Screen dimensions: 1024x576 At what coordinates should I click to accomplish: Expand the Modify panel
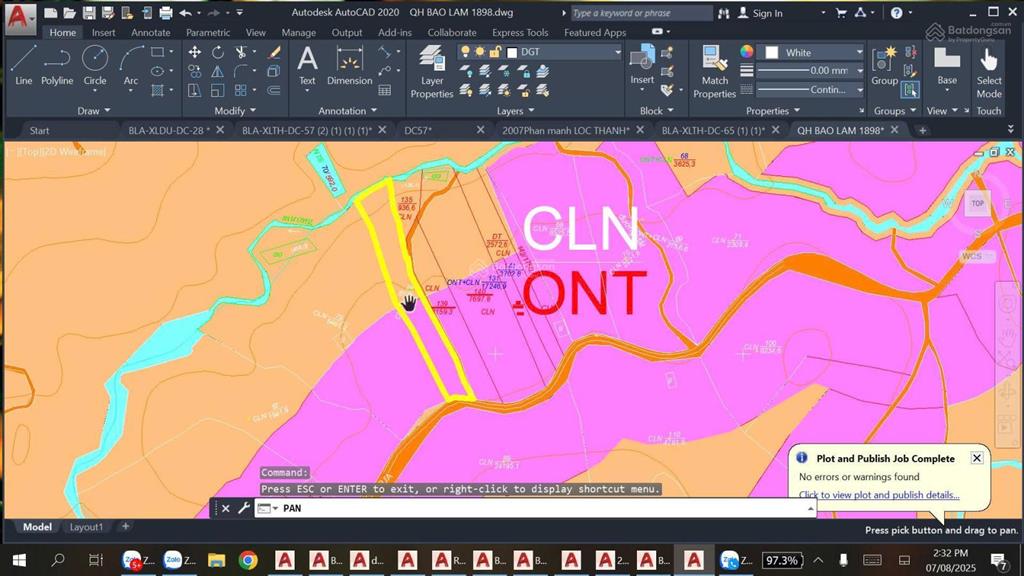pyautogui.click(x=235, y=110)
